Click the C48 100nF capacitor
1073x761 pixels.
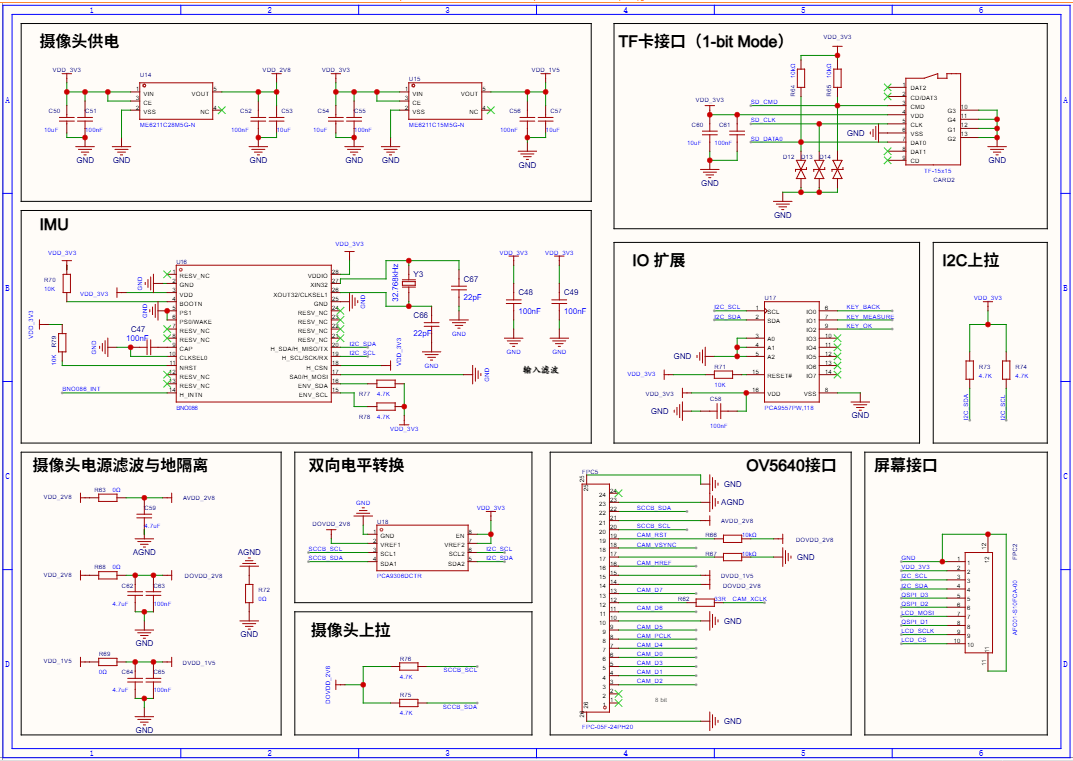[513, 302]
